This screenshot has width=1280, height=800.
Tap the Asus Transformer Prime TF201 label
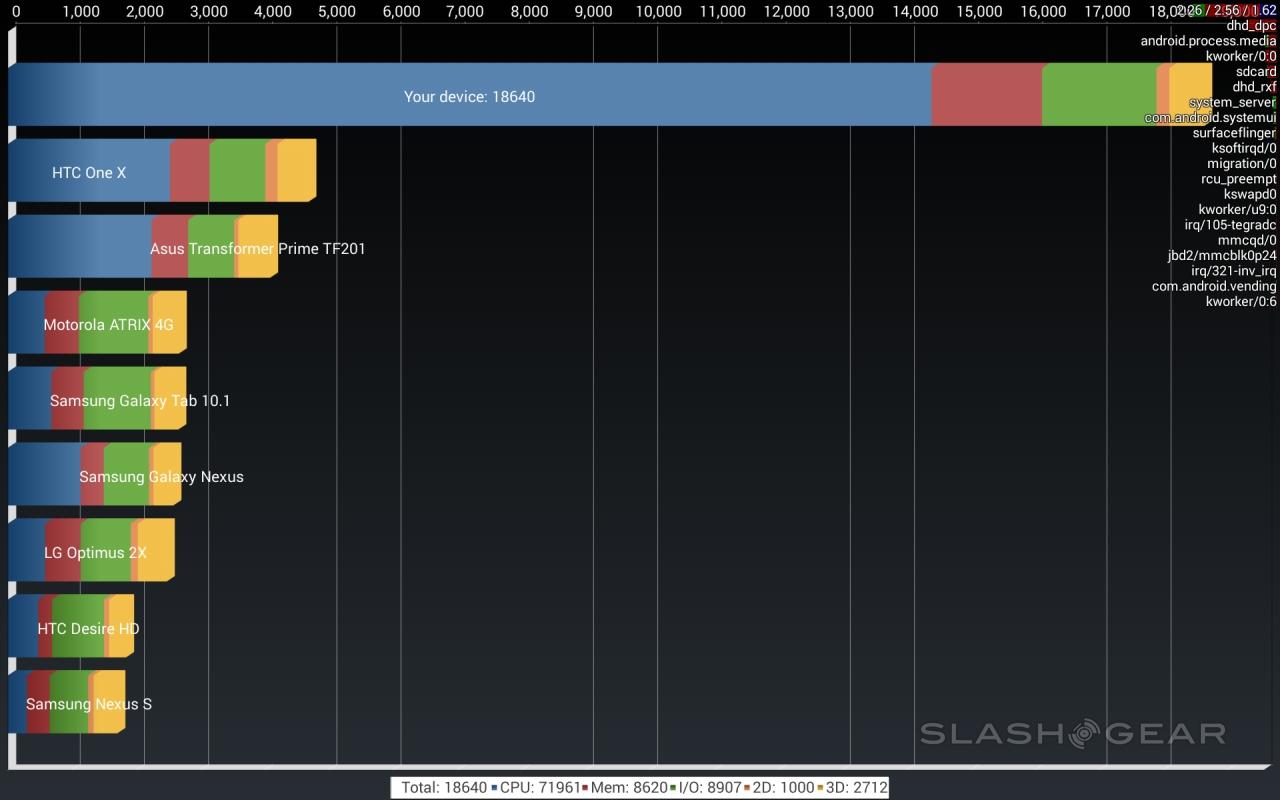[x=257, y=249]
